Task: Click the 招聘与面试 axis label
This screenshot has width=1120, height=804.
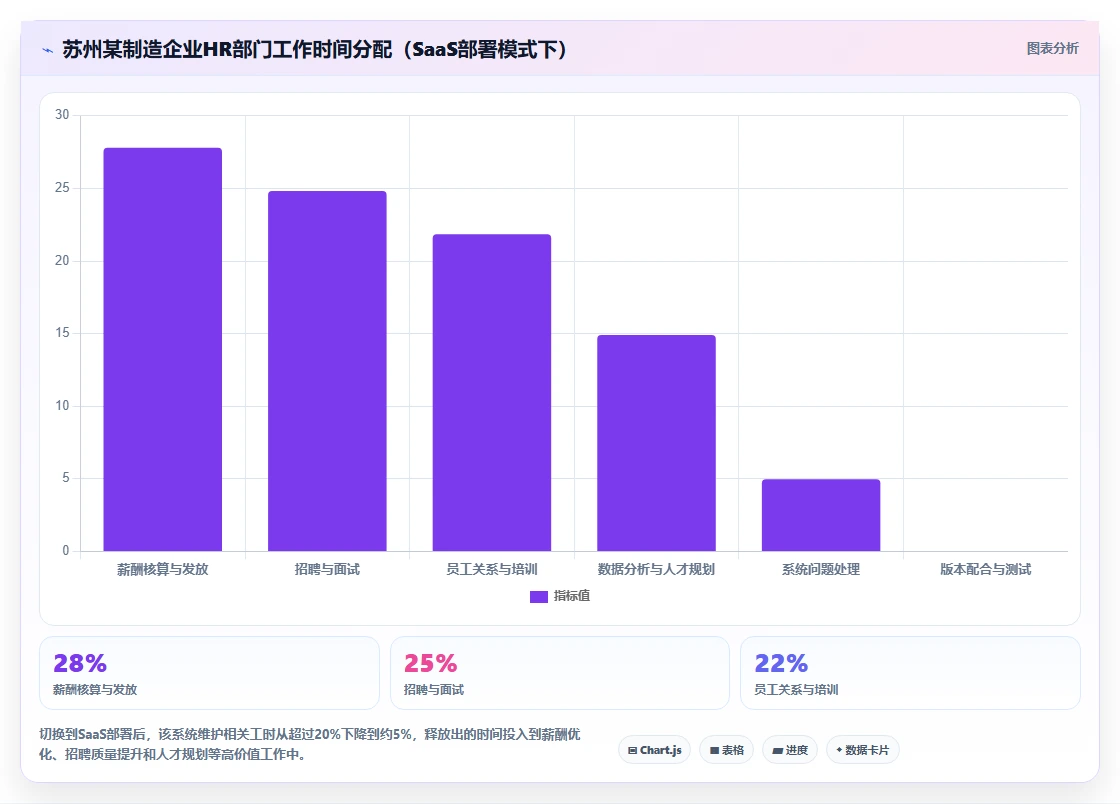Action: (327, 569)
